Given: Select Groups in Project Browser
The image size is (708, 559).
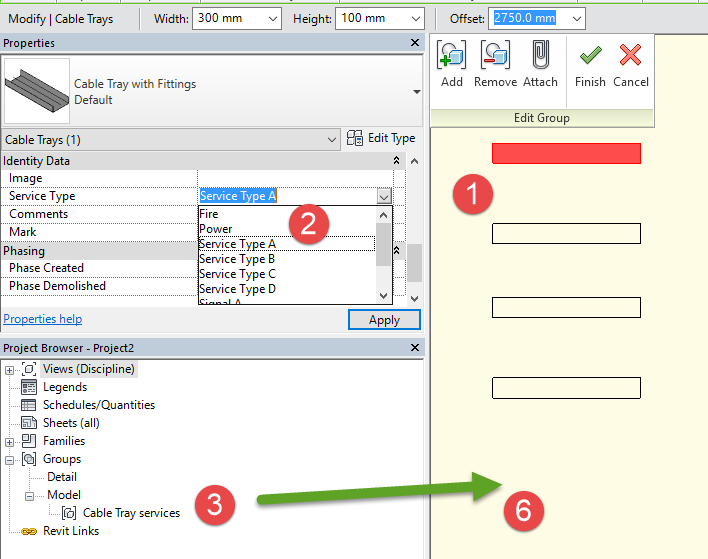Looking at the screenshot, I should click(62, 459).
